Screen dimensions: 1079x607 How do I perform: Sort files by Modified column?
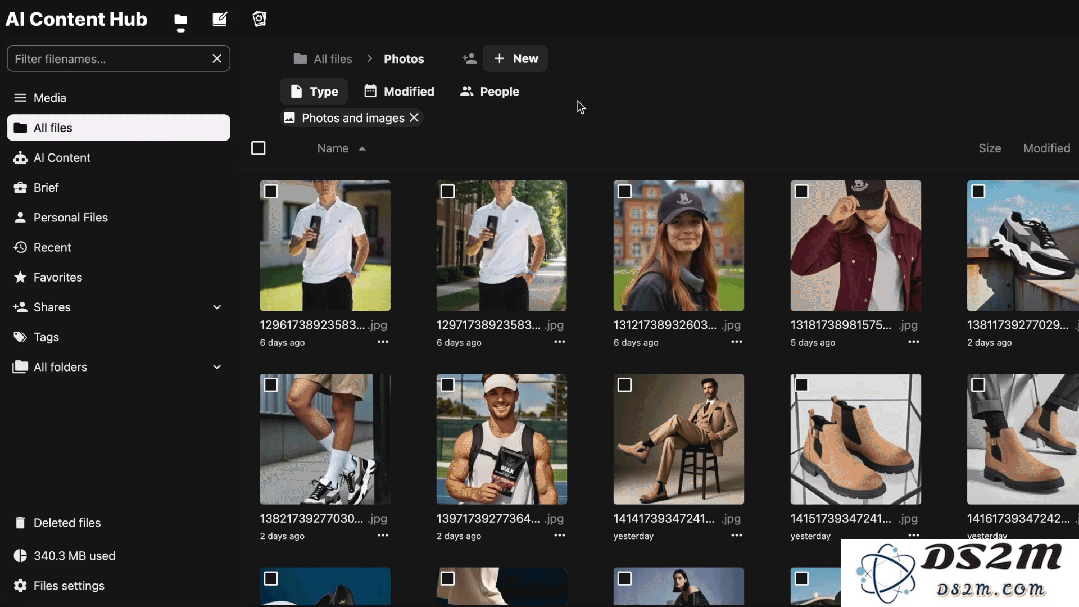pos(1046,148)
